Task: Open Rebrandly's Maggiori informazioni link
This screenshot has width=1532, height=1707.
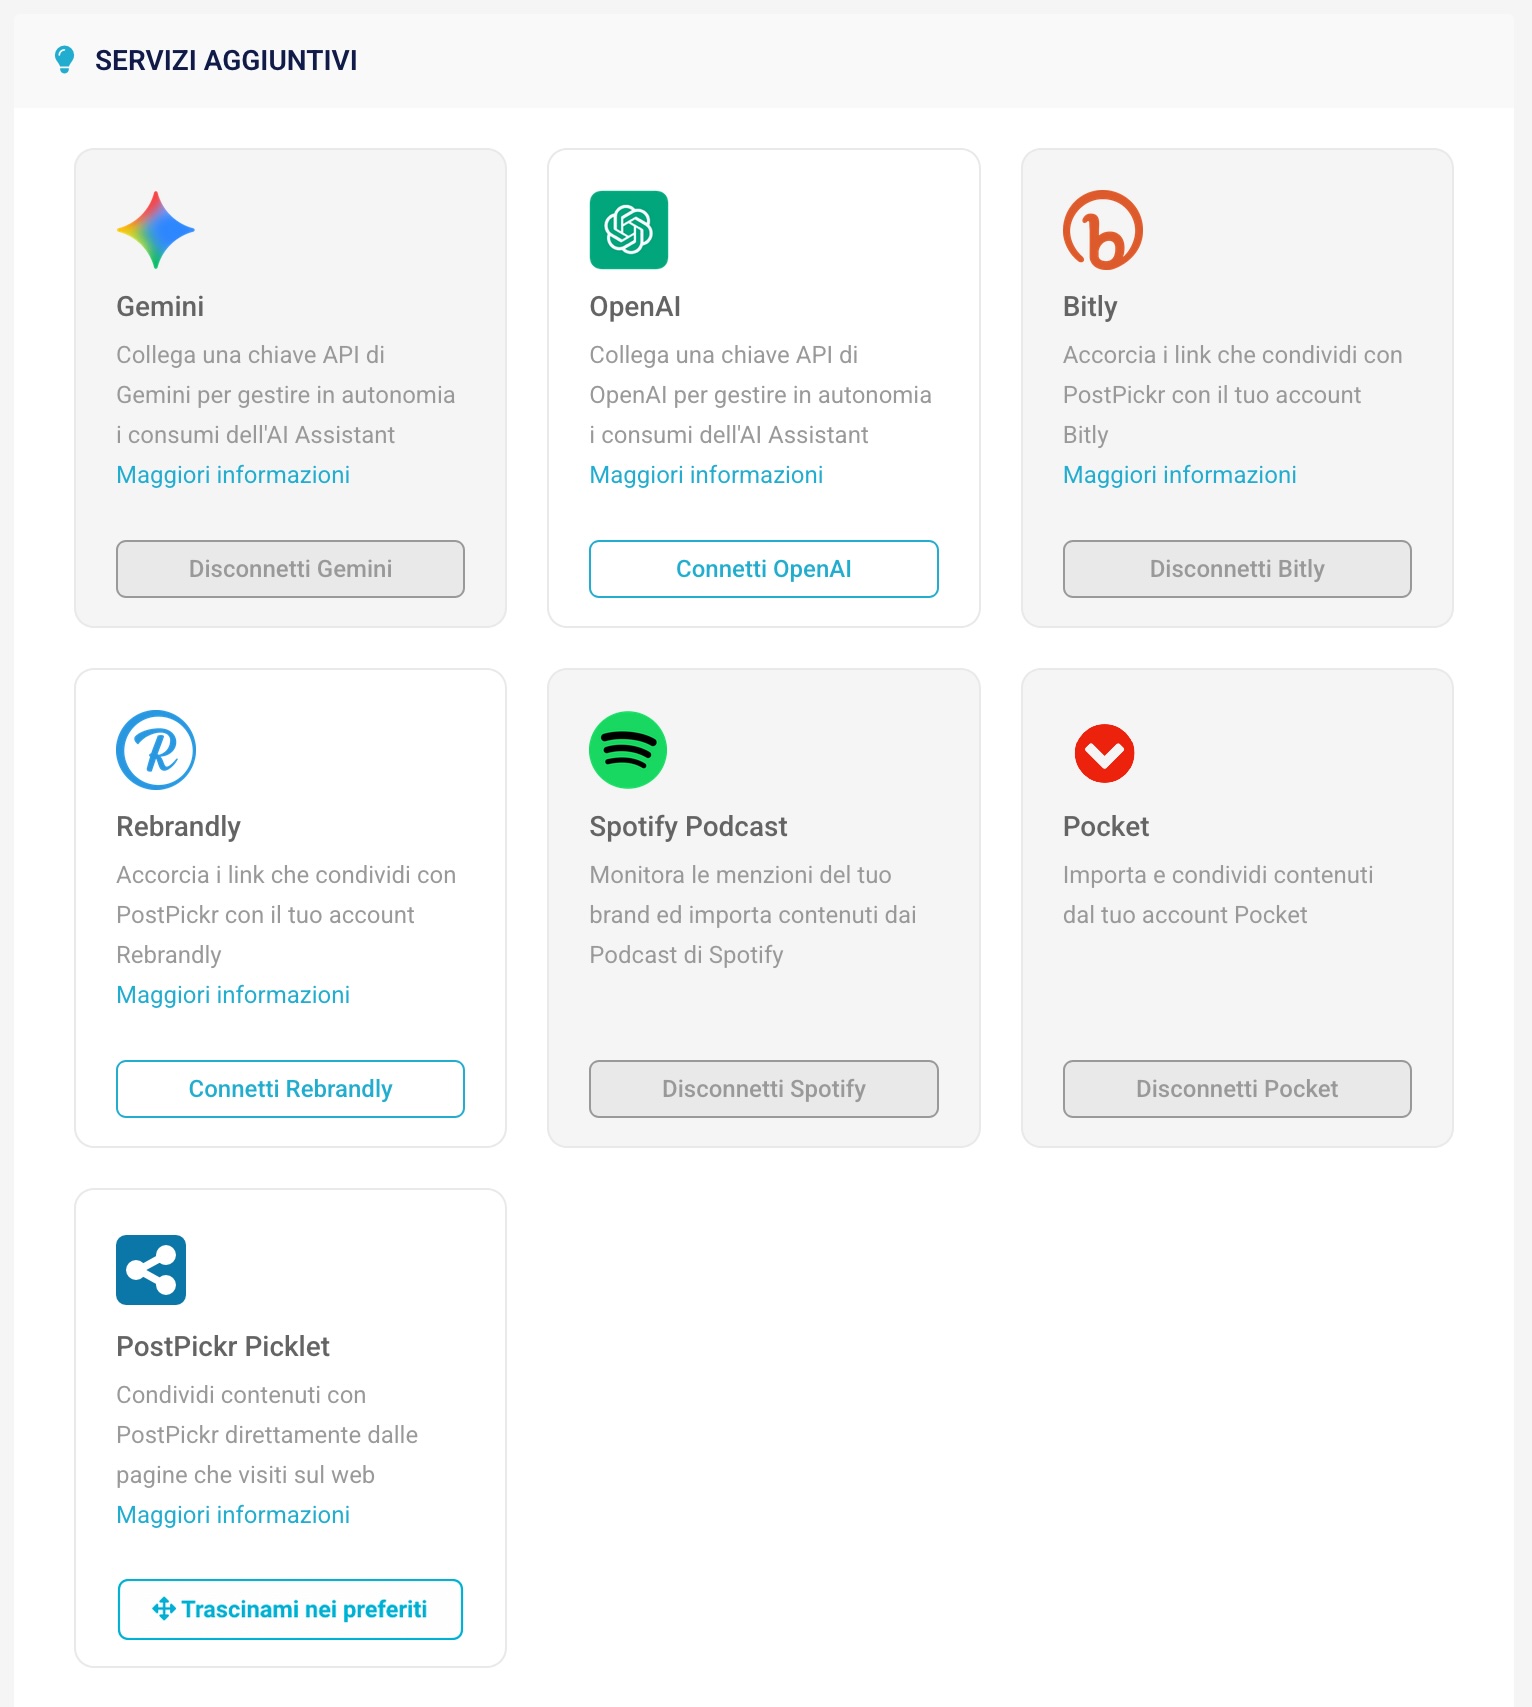Action: 233,995
